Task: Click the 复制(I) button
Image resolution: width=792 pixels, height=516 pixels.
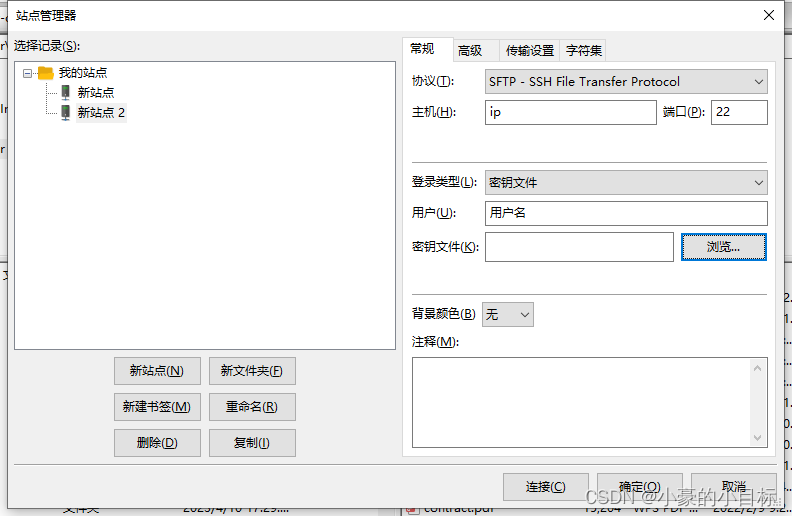Action: (x=252, y=443)
